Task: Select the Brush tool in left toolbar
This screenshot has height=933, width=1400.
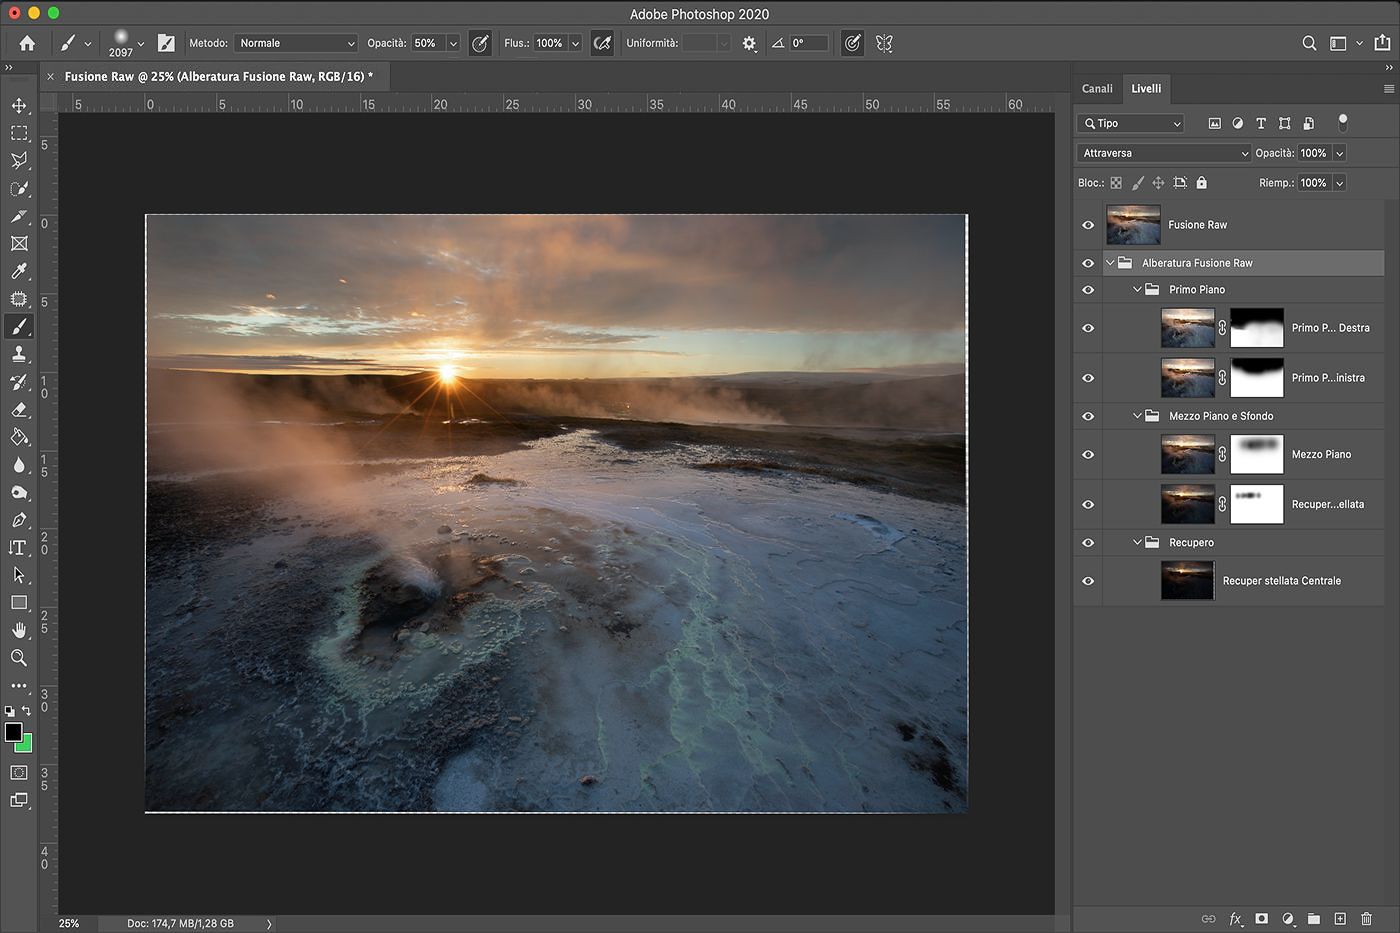Action: coord(19,327)
